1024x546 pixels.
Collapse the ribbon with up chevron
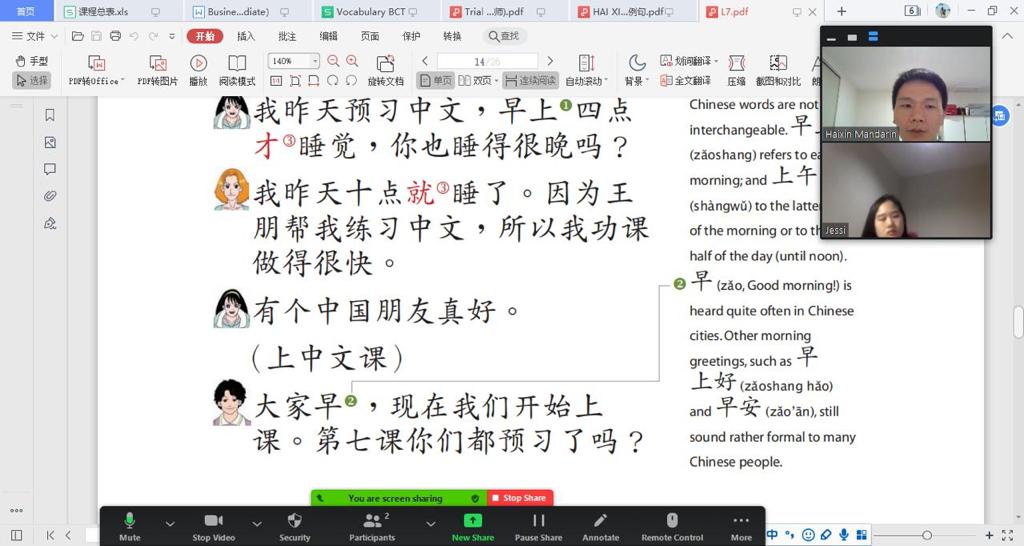1007,35
